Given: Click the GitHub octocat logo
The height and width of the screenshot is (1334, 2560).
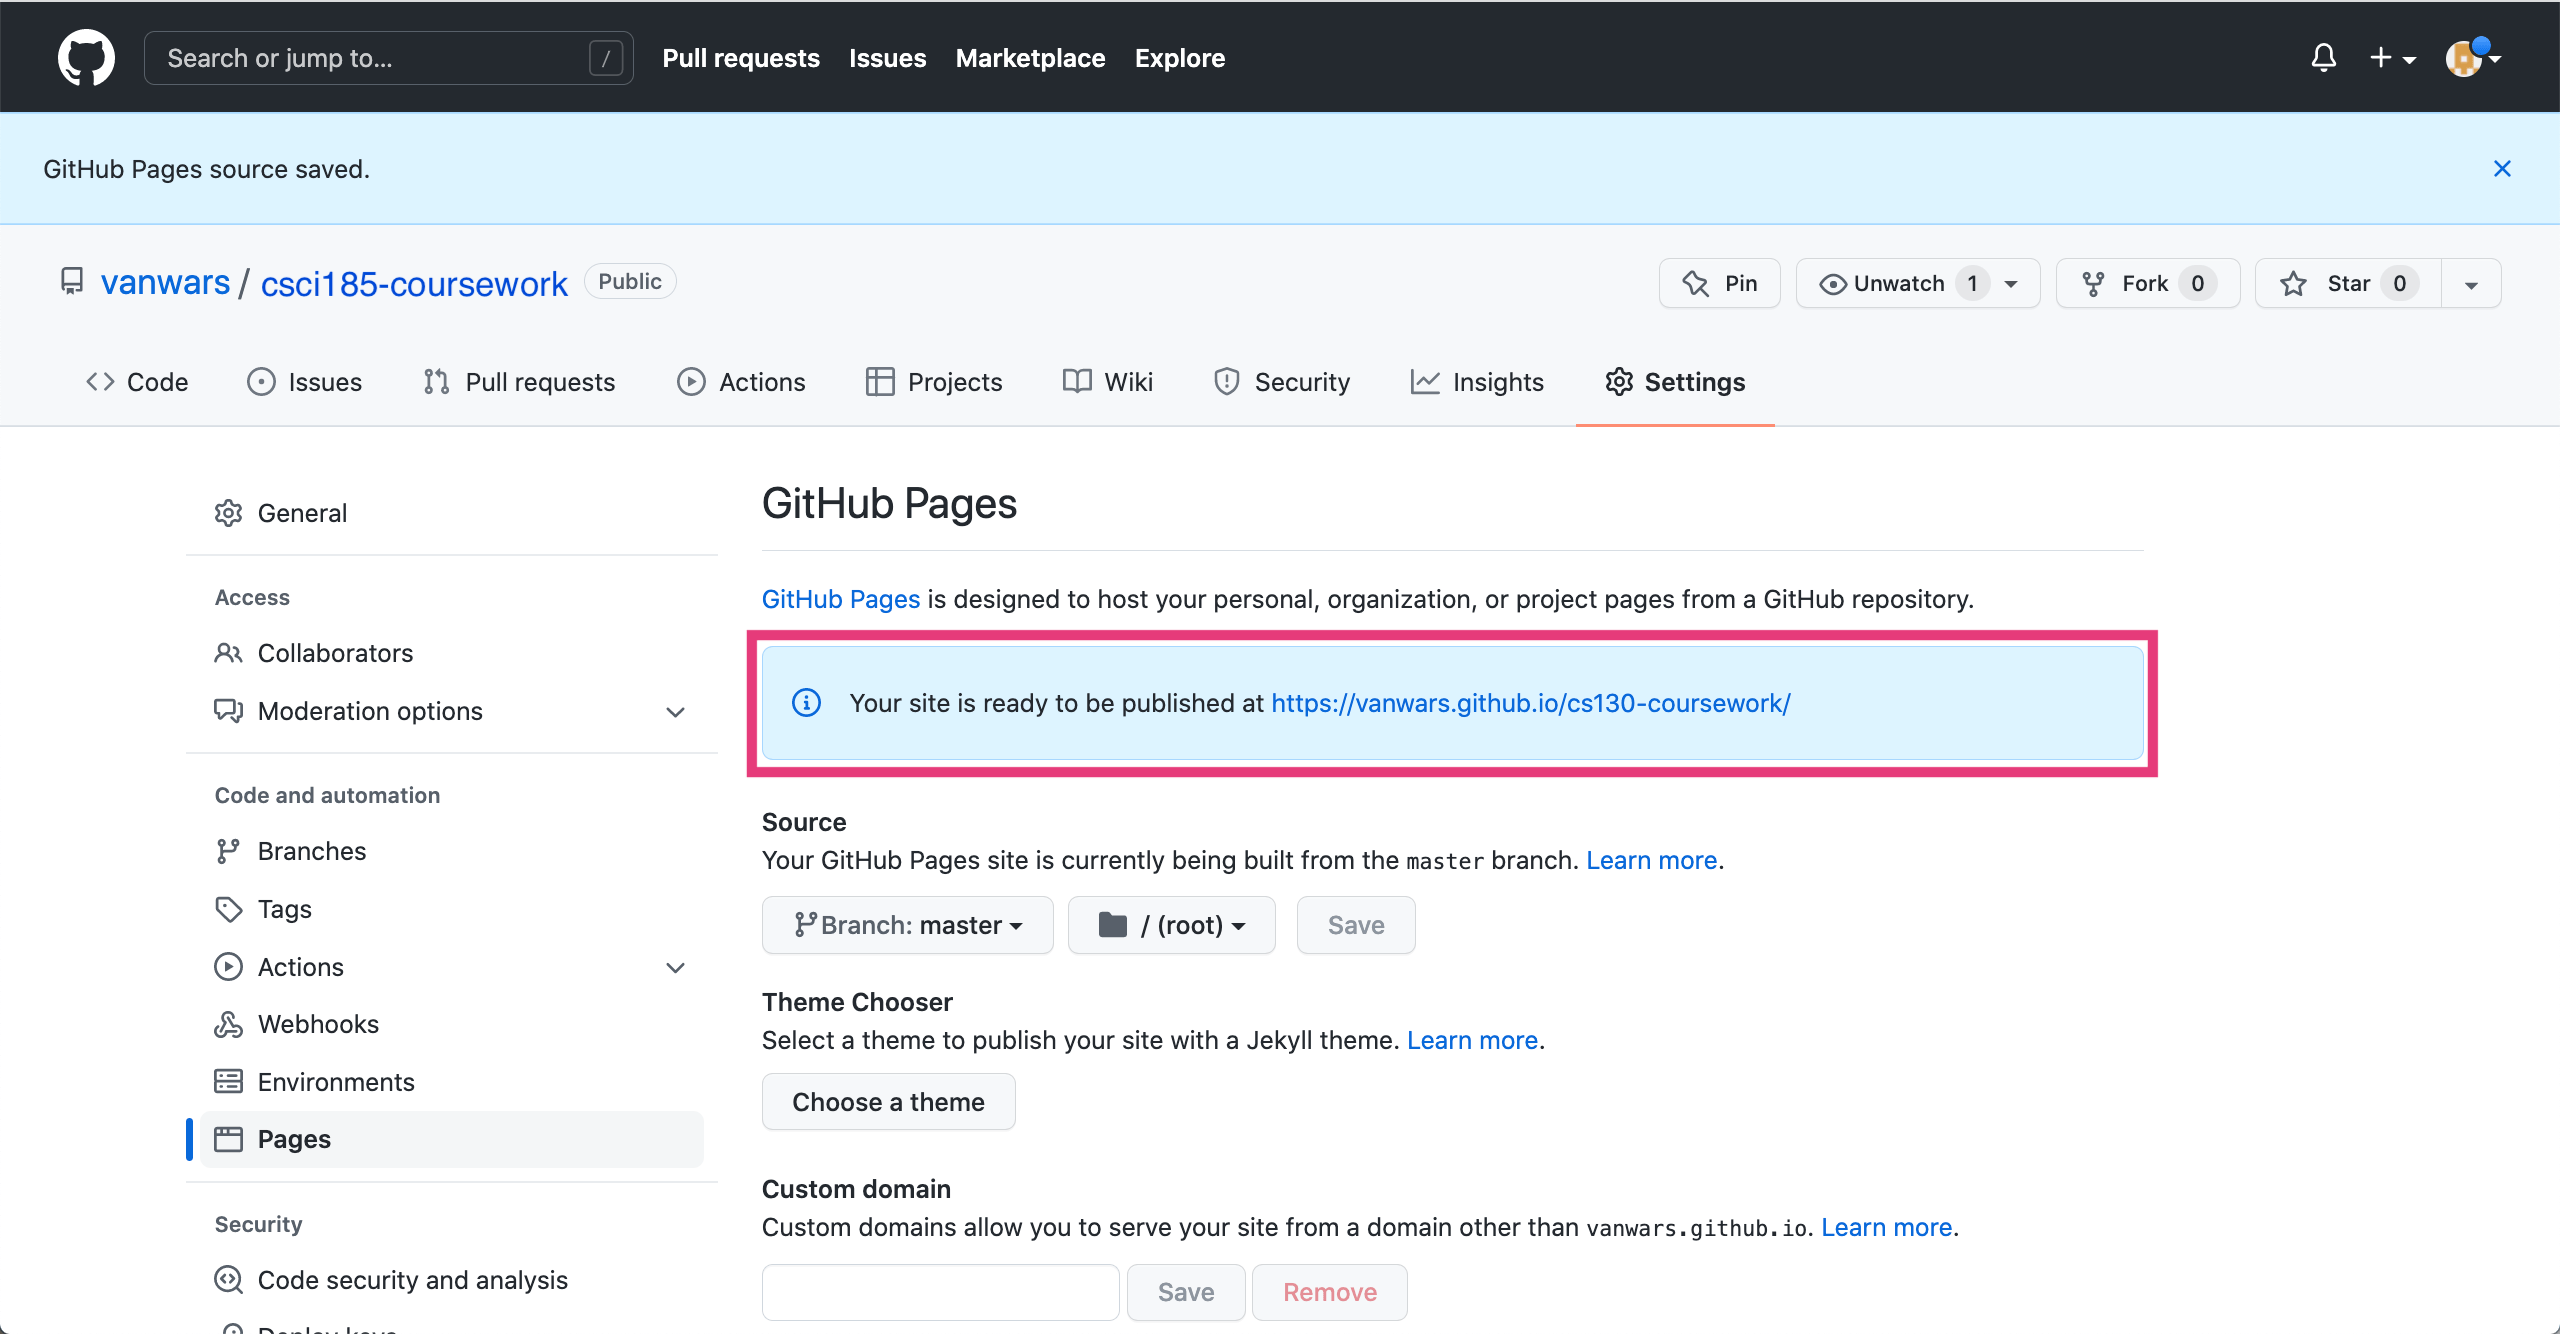Looking at the screenshot, I should (86, 57).
